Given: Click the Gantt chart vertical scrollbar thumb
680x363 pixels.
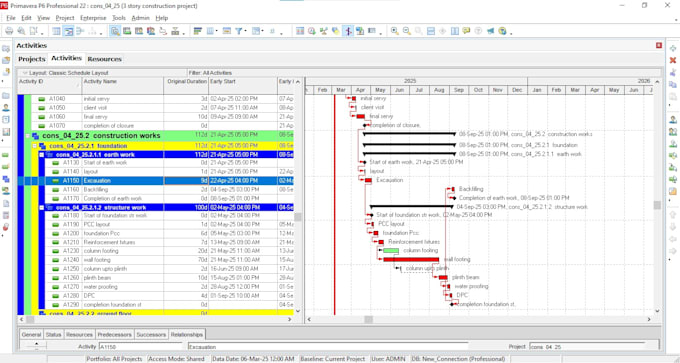Looking at the screenshot, I should (657, 205).
